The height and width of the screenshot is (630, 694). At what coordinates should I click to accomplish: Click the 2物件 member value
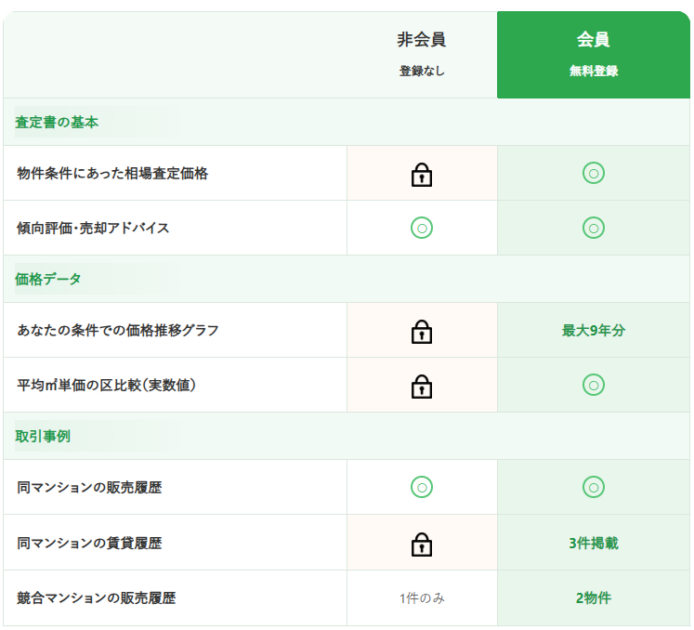(x=593, y=598)
